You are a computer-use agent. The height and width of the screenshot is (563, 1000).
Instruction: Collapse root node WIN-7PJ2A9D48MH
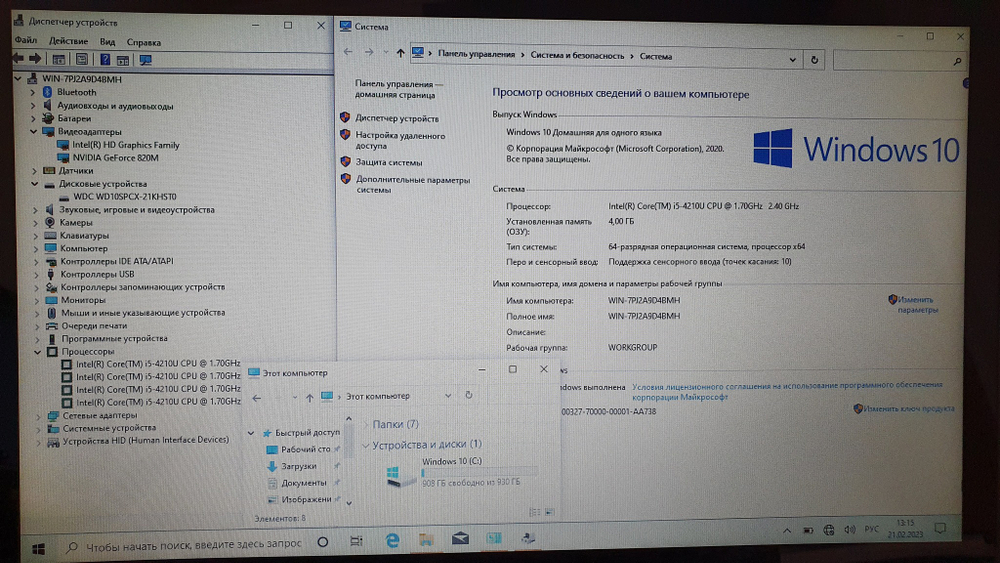[18, 79]
